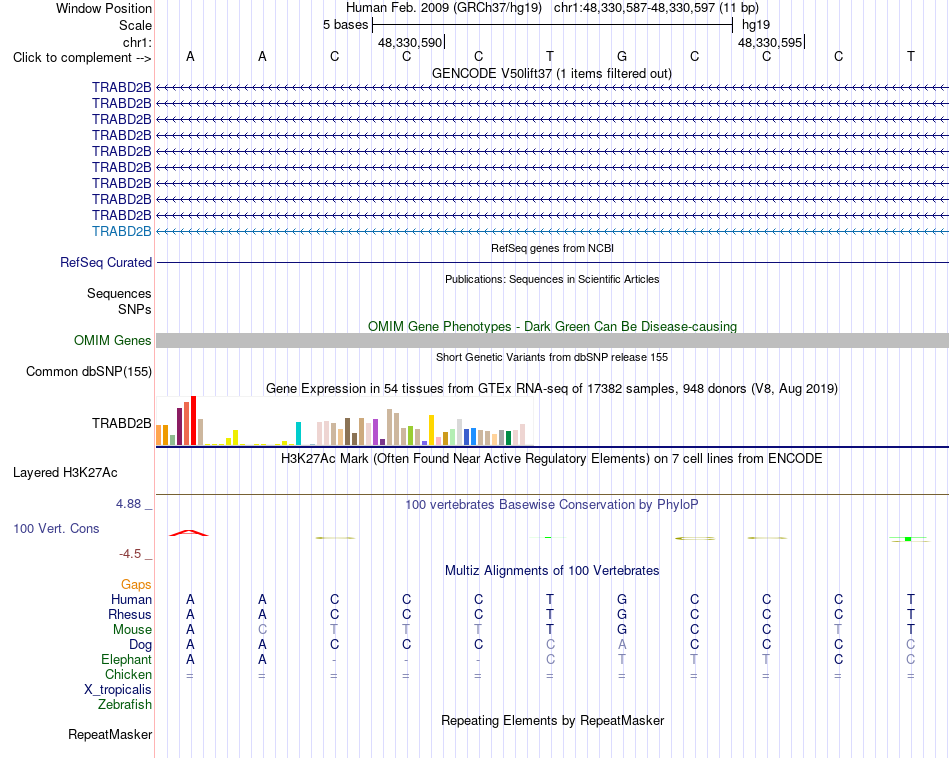Click the 100 Vert. Cons label
Viewport: 950px width, 758px height.
pos(56,528)
